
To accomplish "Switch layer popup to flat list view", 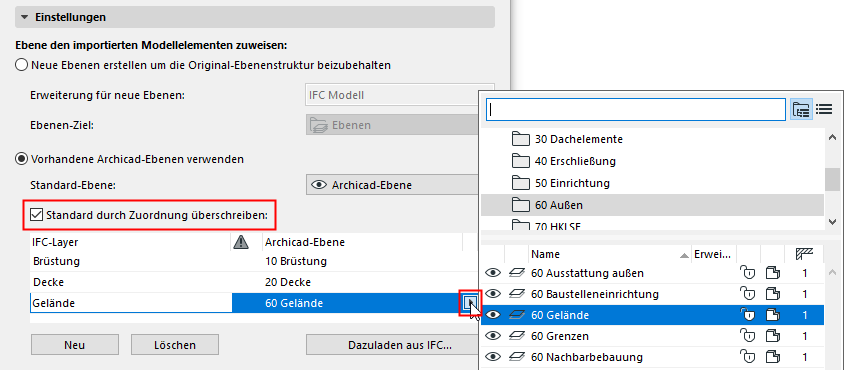I will 824,109.
